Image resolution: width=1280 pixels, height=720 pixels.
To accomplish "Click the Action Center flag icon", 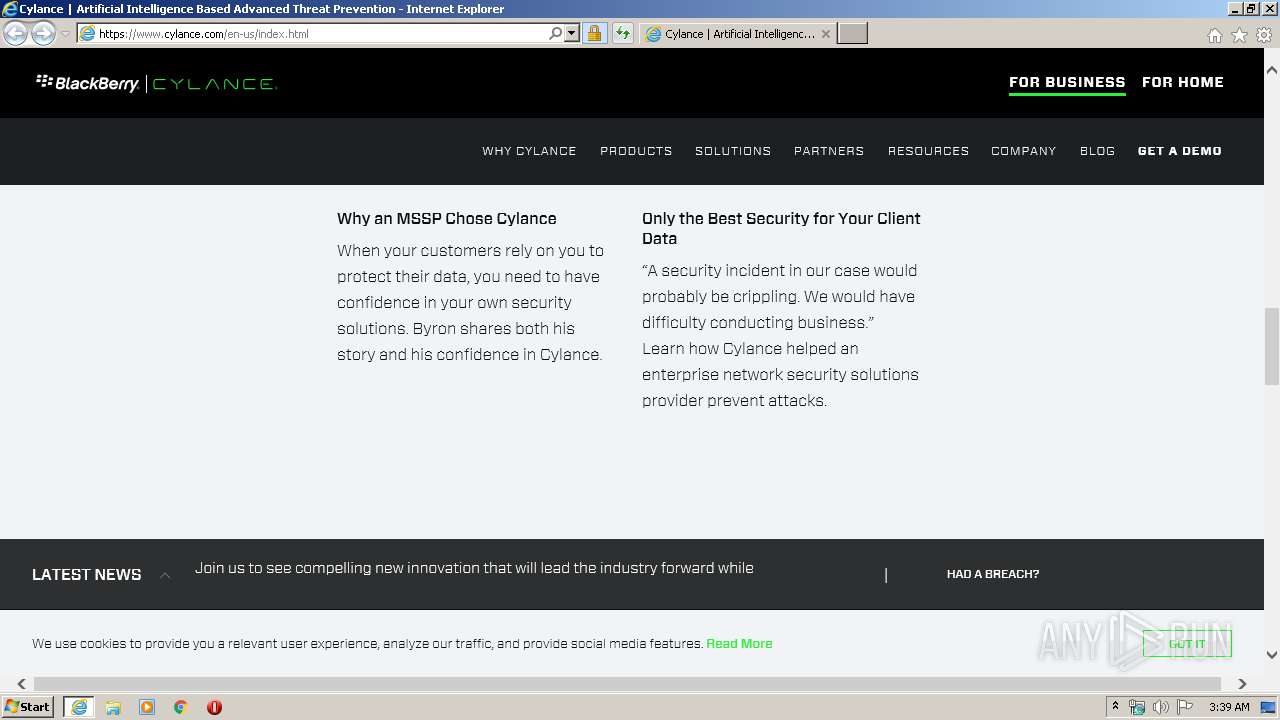I will coord(1185,707).
